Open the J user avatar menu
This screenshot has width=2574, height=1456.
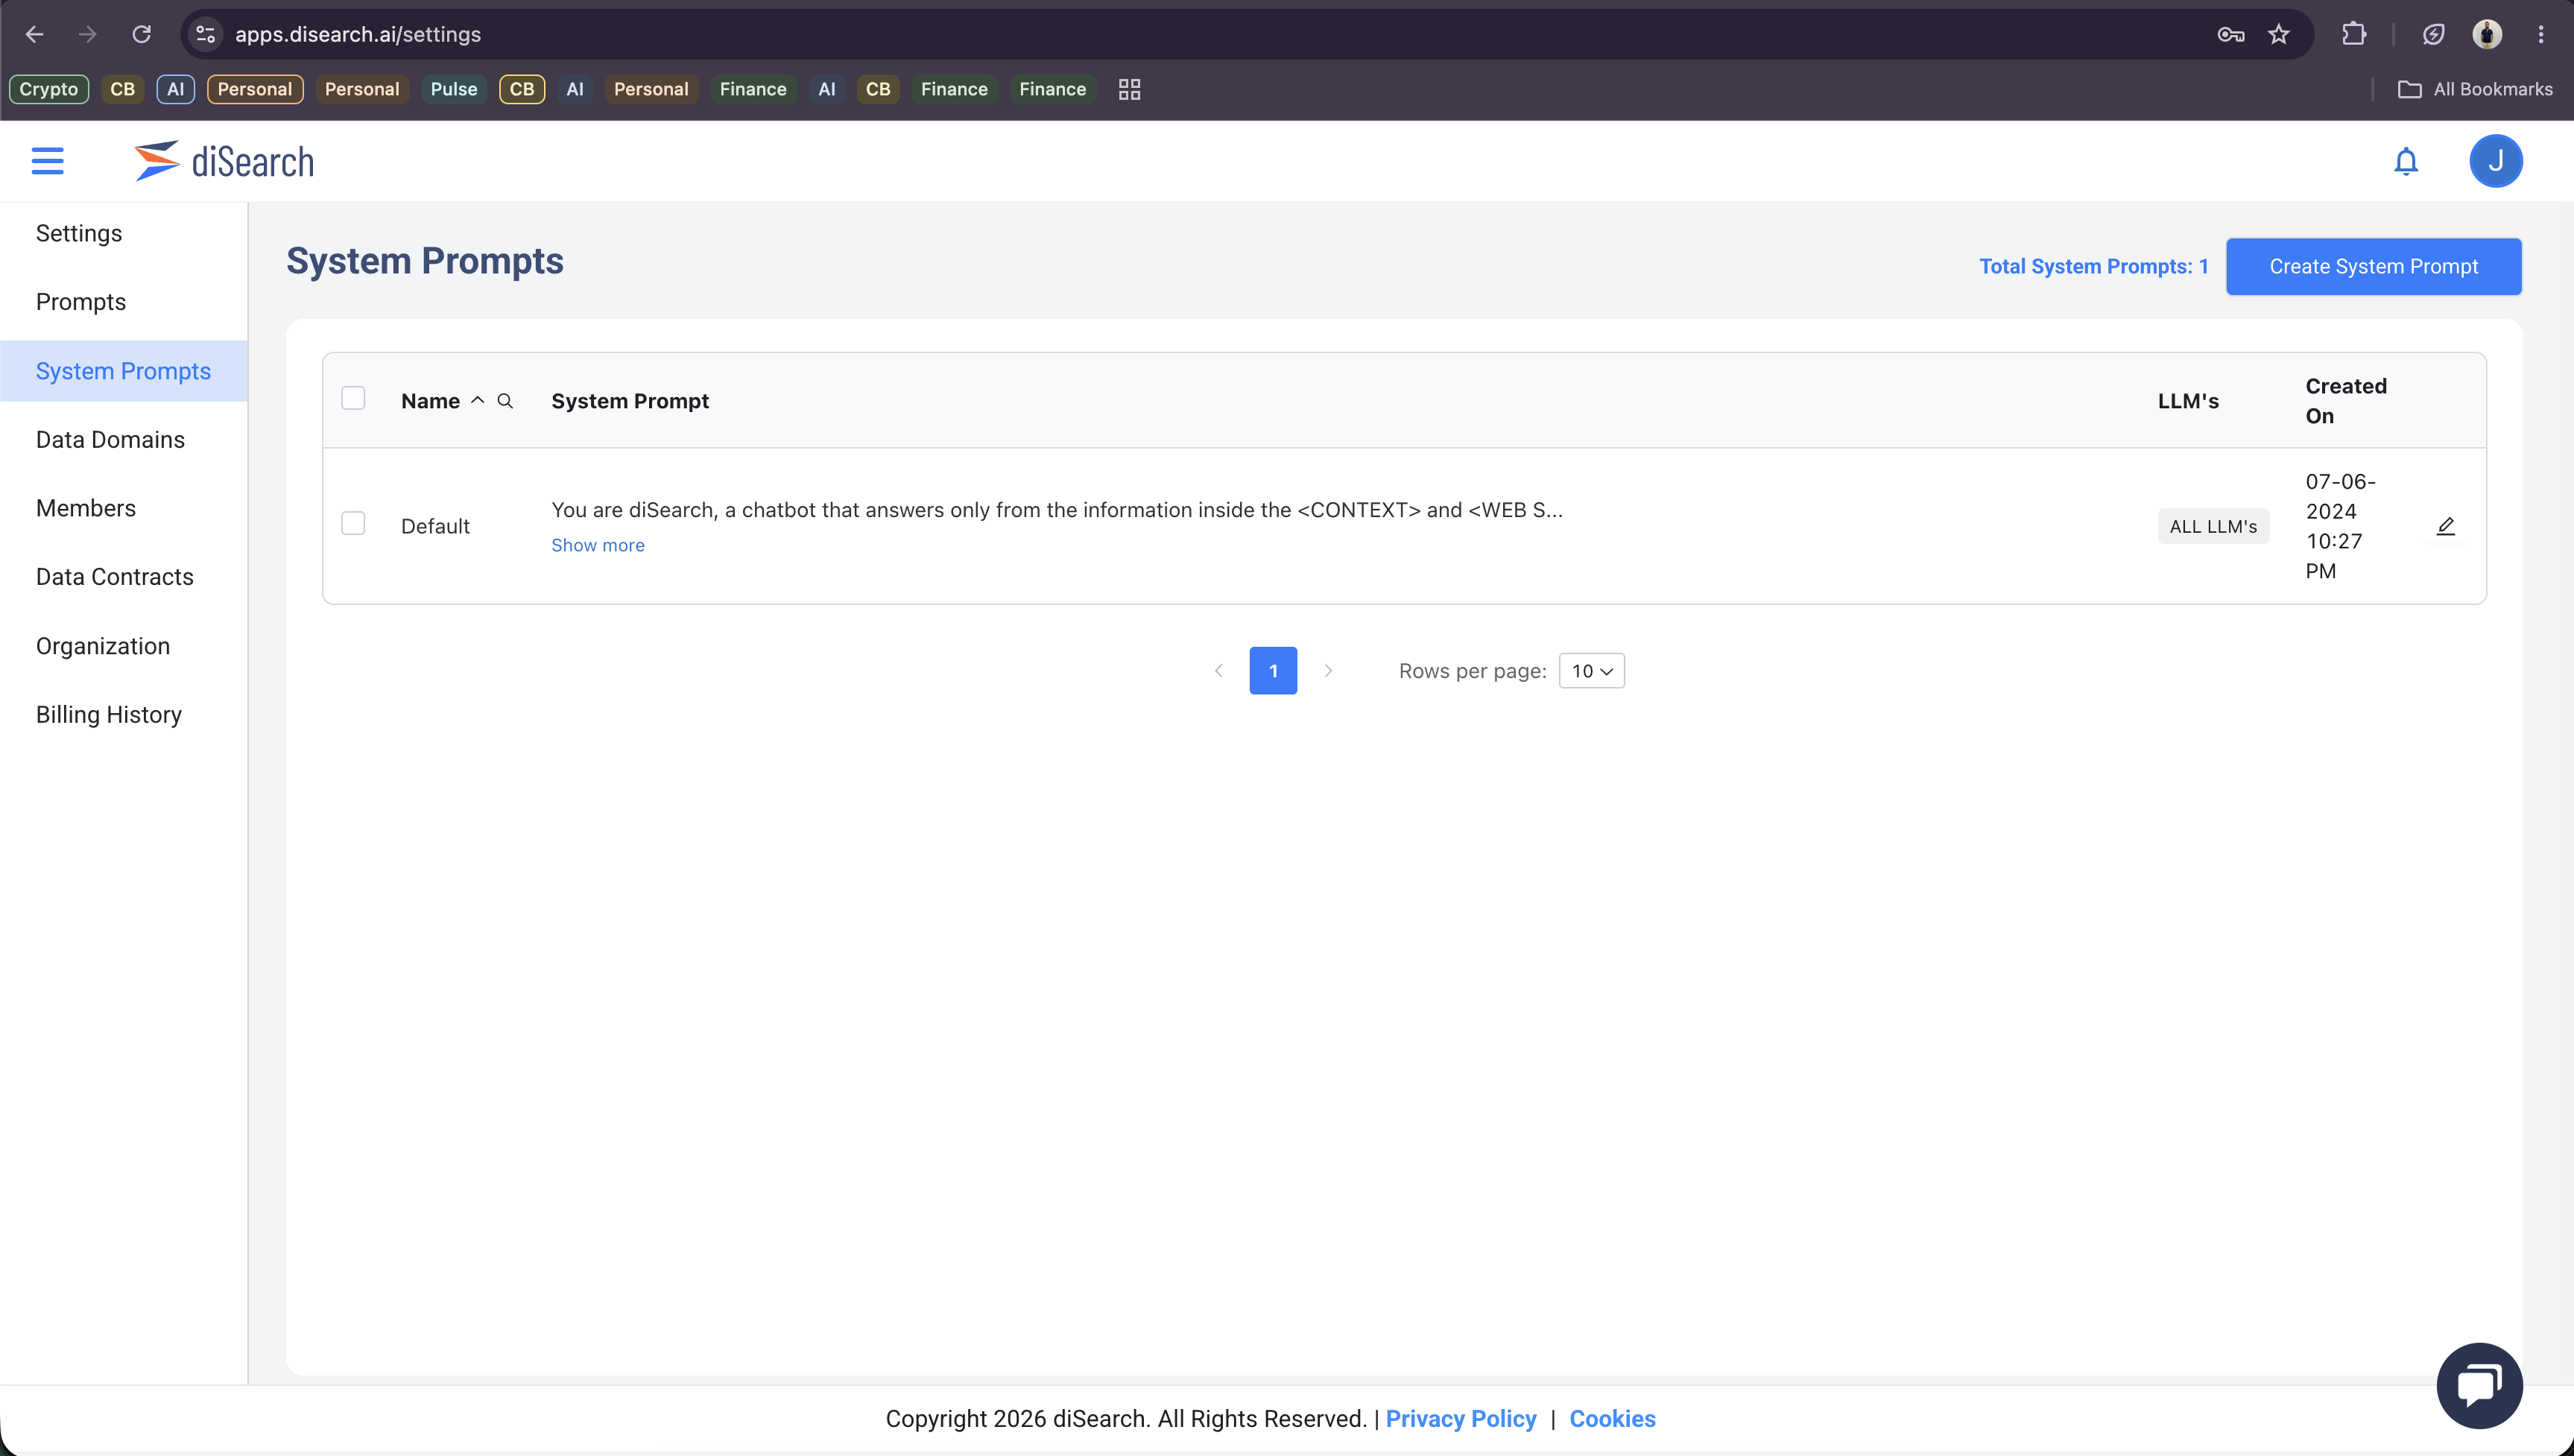tap(2495, 161)
